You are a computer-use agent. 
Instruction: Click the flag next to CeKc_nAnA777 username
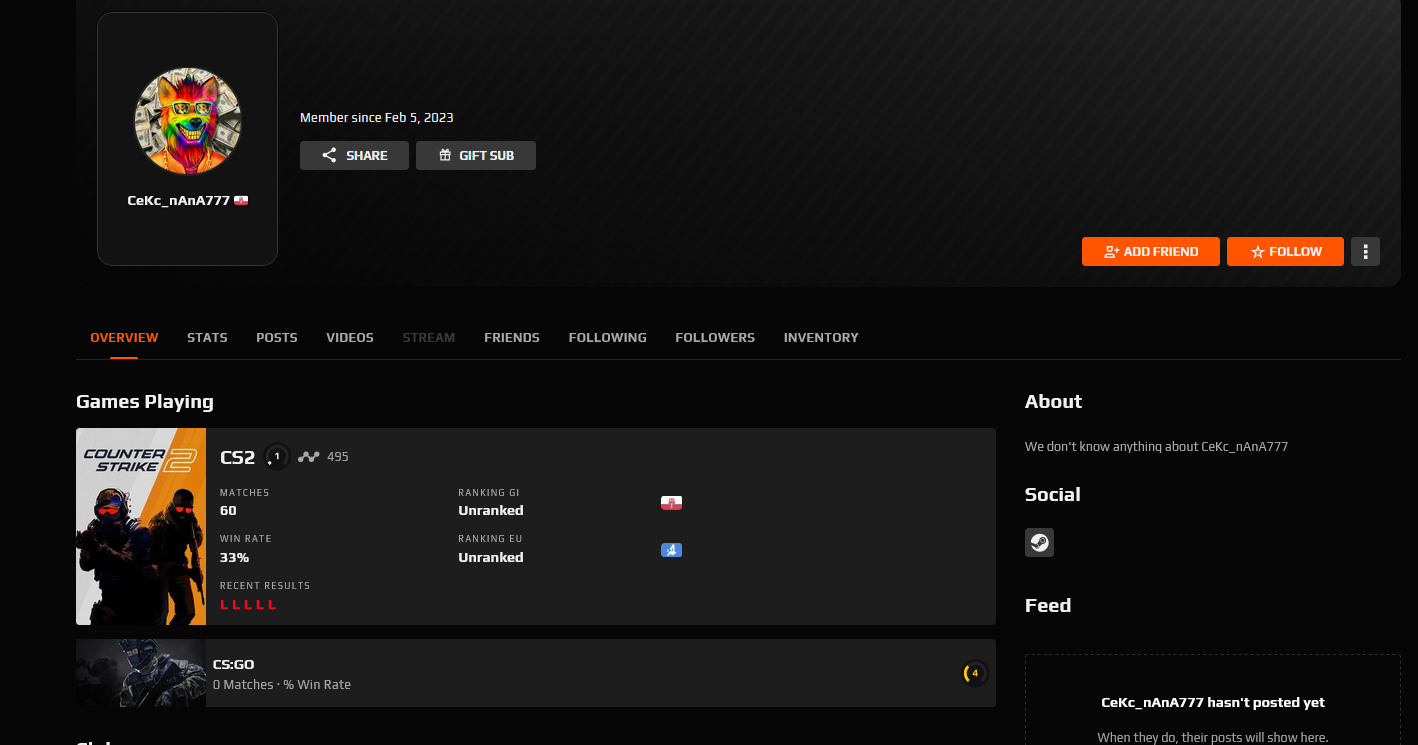[x=241, y=200]
